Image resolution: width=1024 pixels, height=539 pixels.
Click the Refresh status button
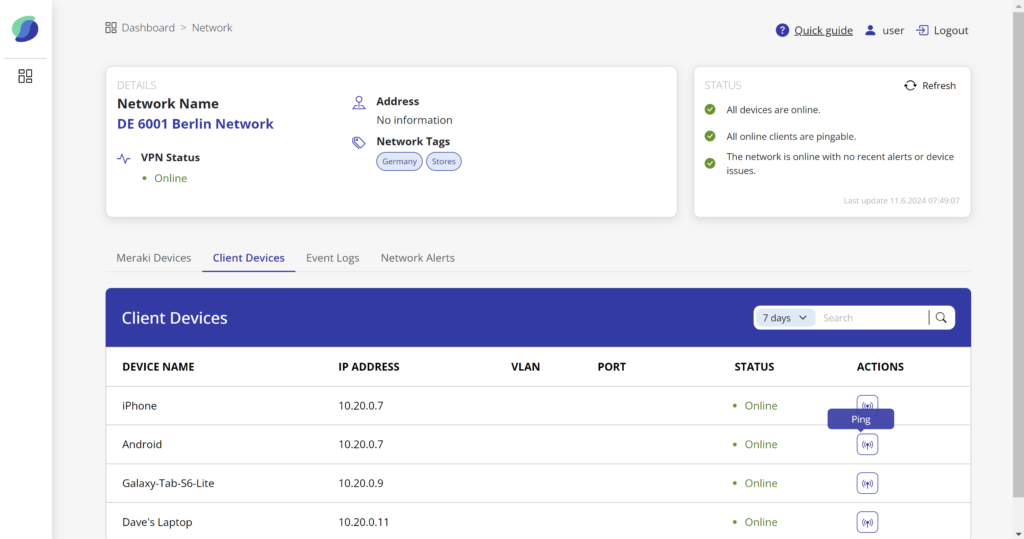pos(930,86)
